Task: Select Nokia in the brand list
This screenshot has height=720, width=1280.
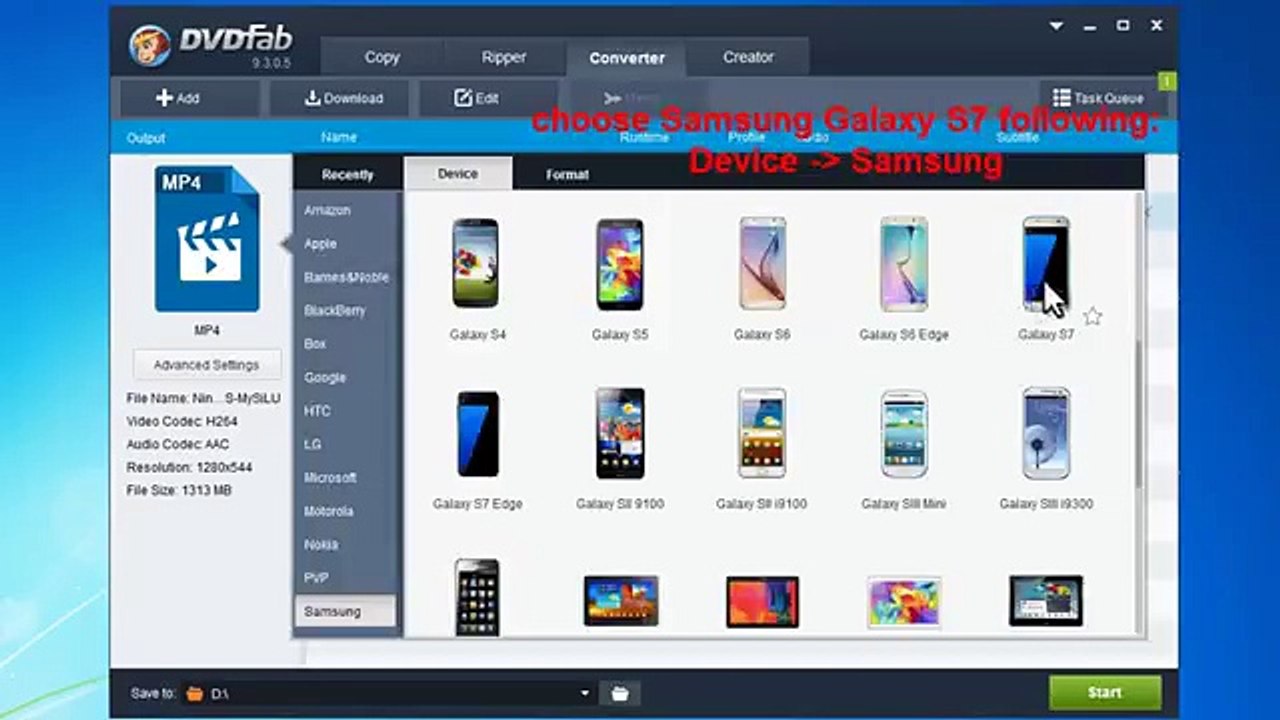Action: [x=346, y=545]
